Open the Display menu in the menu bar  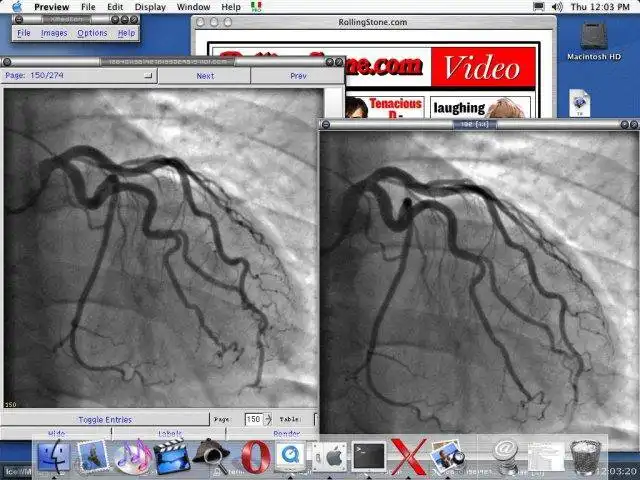pyautogui.click(x=150, y=7)
